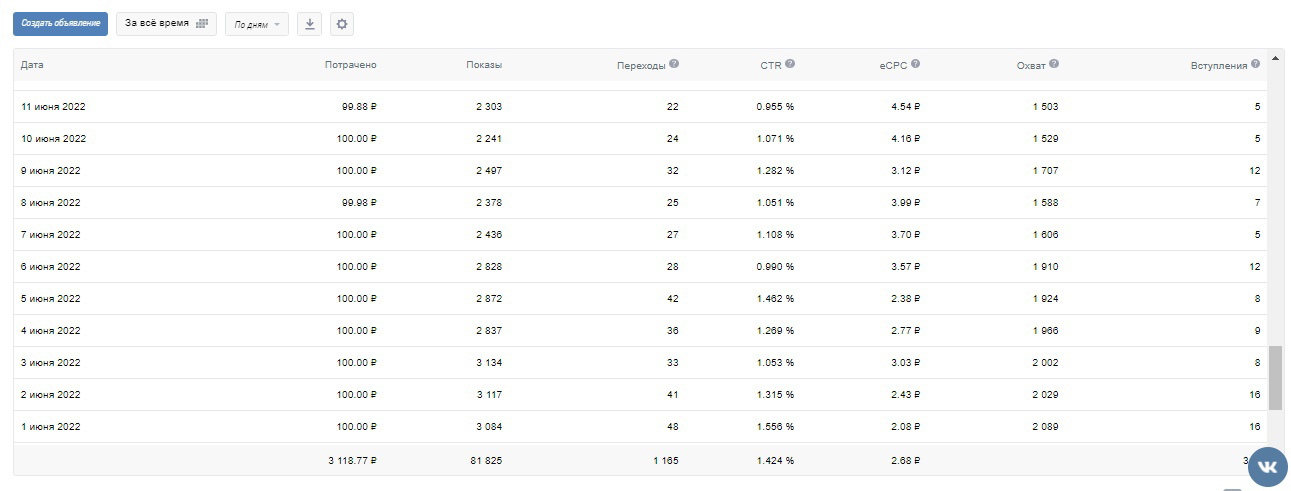Grab the table vertical scrollbar thumb
The width and height of the screenshot is (1291, 491).
click(1276, 378)
